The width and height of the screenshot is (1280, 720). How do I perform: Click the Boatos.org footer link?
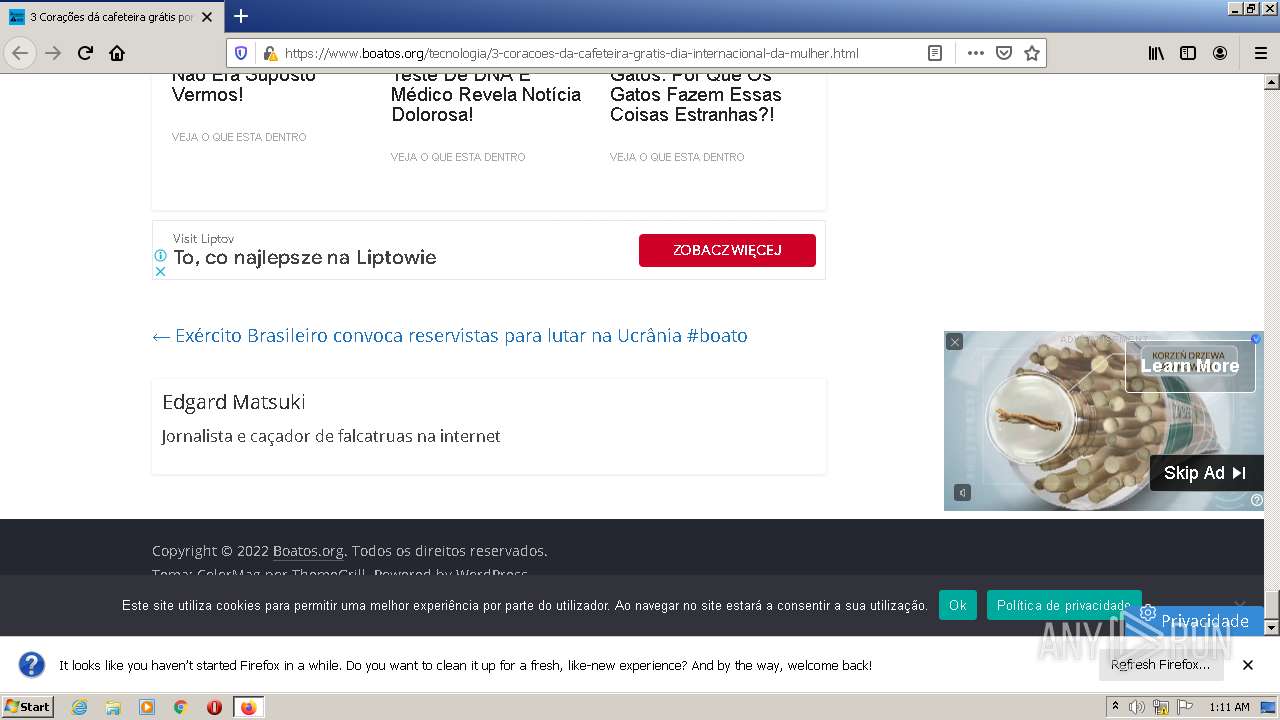[308, 551]
